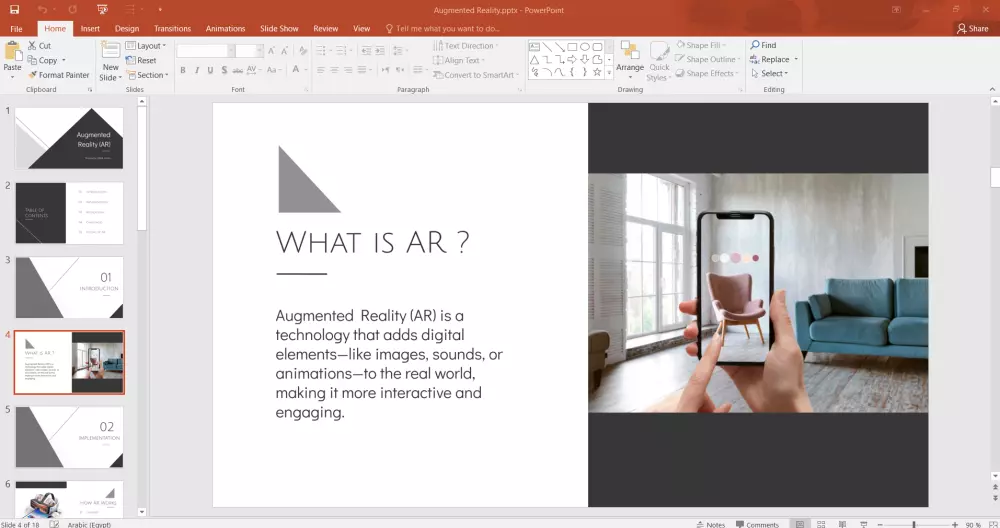Open the Section dropdown

pos(148,75)
